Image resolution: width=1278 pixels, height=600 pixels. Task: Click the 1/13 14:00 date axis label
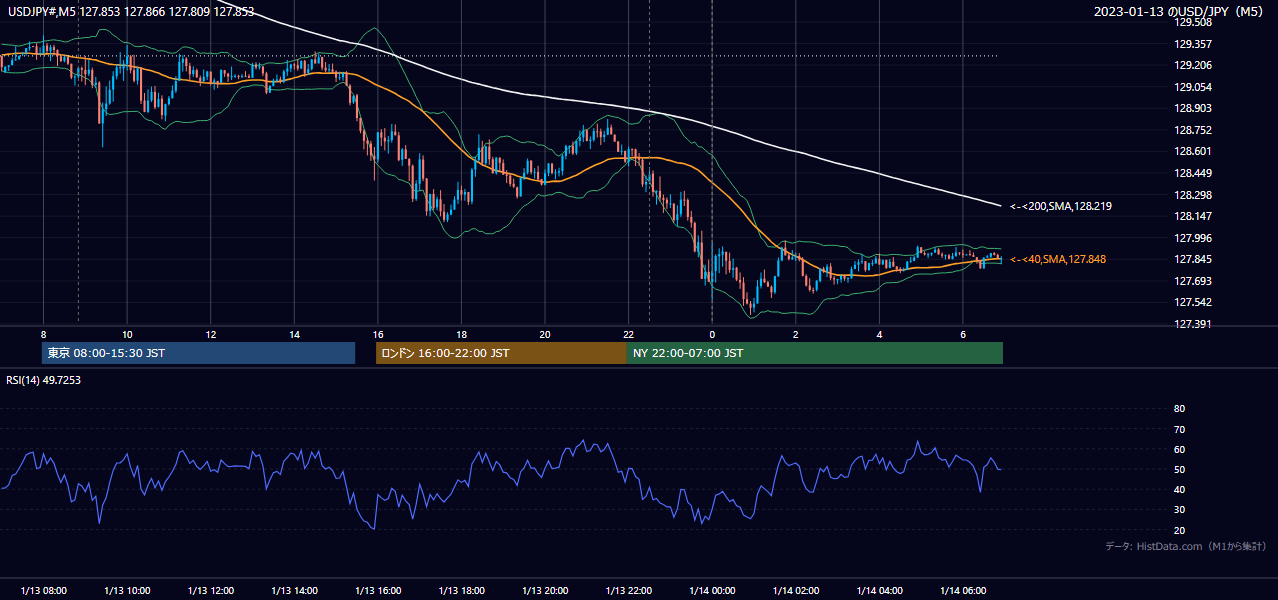(x=294, y=591)
